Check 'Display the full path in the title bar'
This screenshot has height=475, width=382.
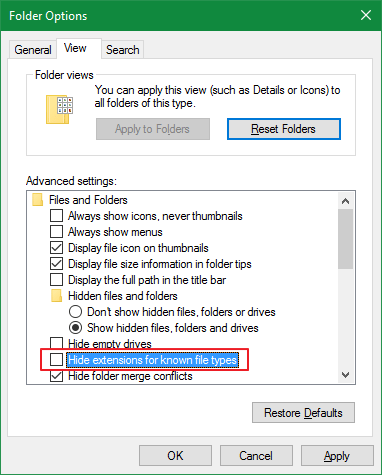coord(56,280)
